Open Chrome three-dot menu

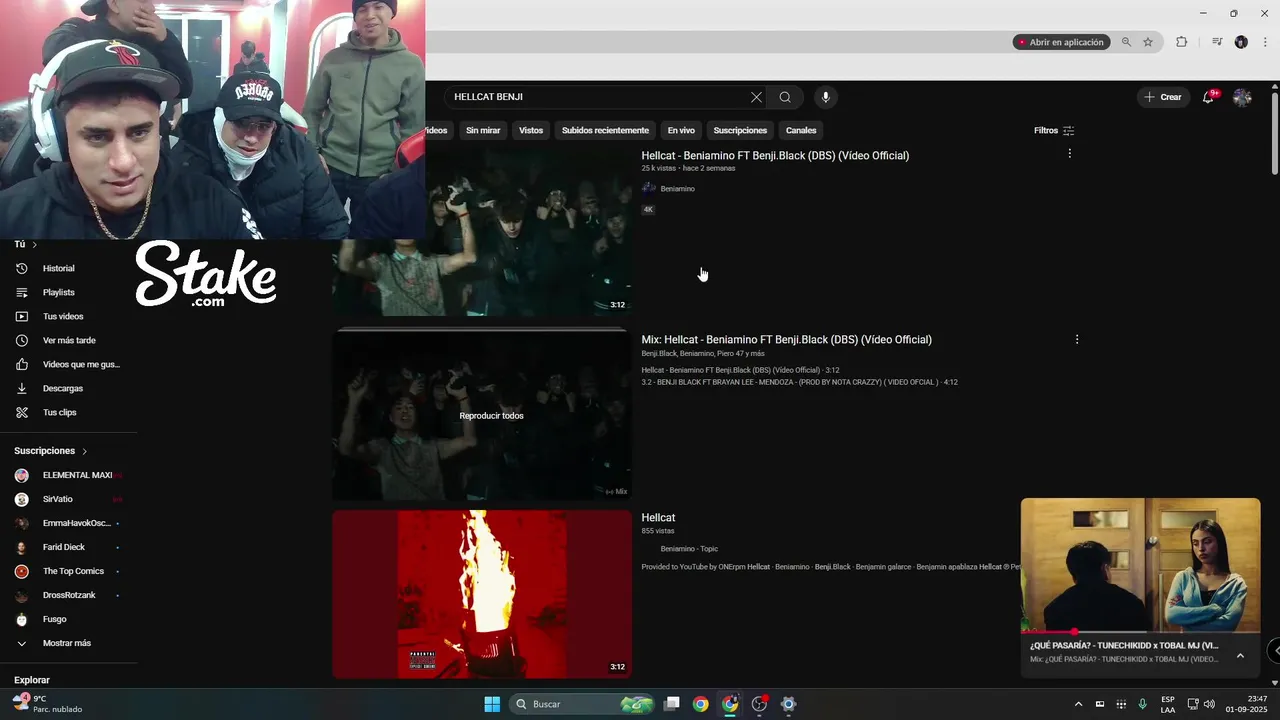tap(1265, 42)
